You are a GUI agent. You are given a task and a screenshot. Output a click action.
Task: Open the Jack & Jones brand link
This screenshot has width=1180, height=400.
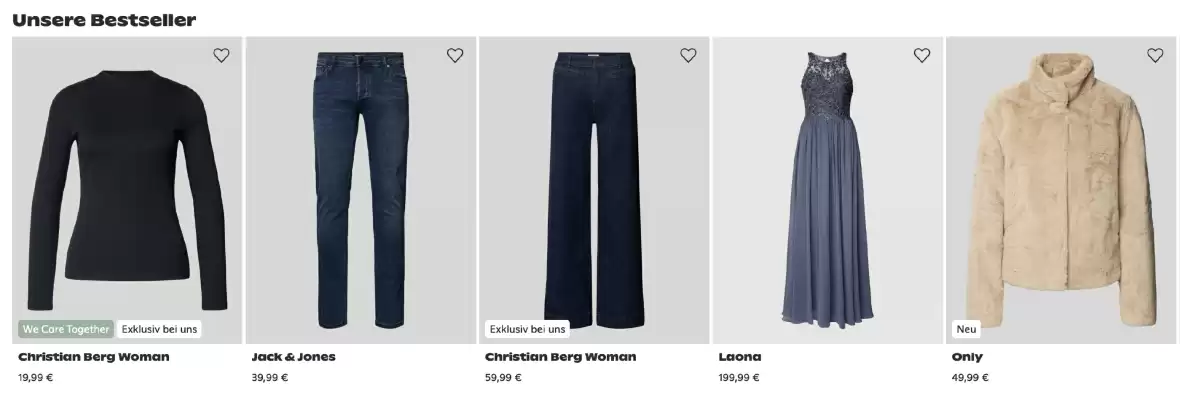click(x=293, y=356)
